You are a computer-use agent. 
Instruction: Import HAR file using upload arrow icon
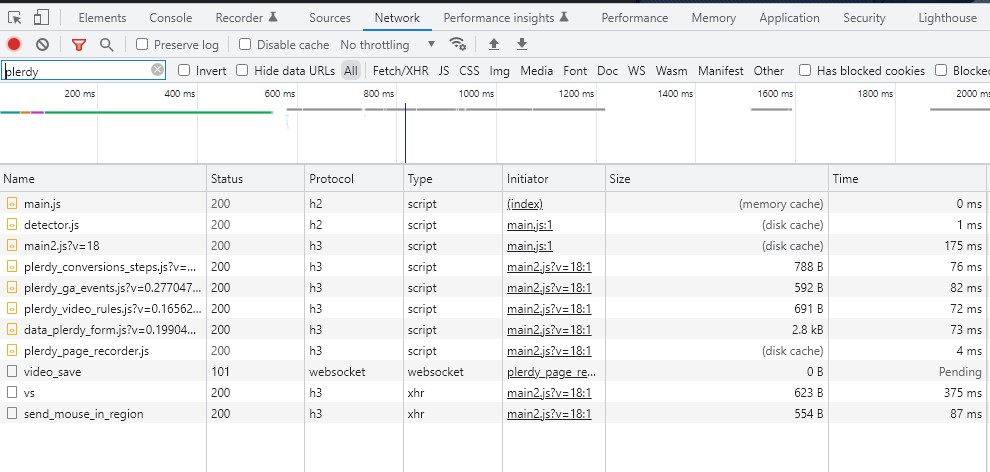(494, 44)
